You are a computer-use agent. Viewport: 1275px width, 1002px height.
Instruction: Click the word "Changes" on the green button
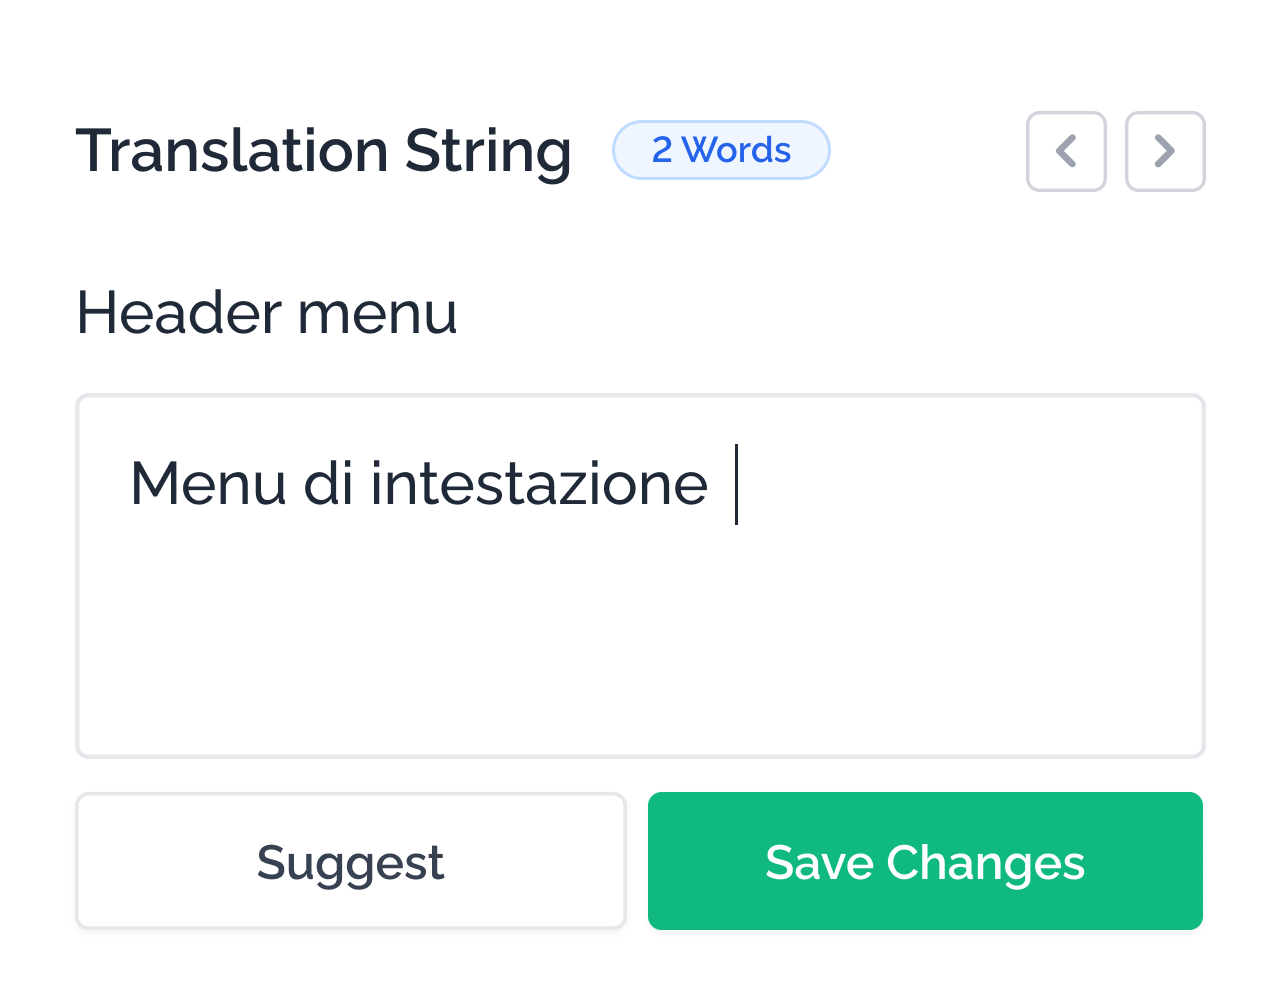pos(985,862)
